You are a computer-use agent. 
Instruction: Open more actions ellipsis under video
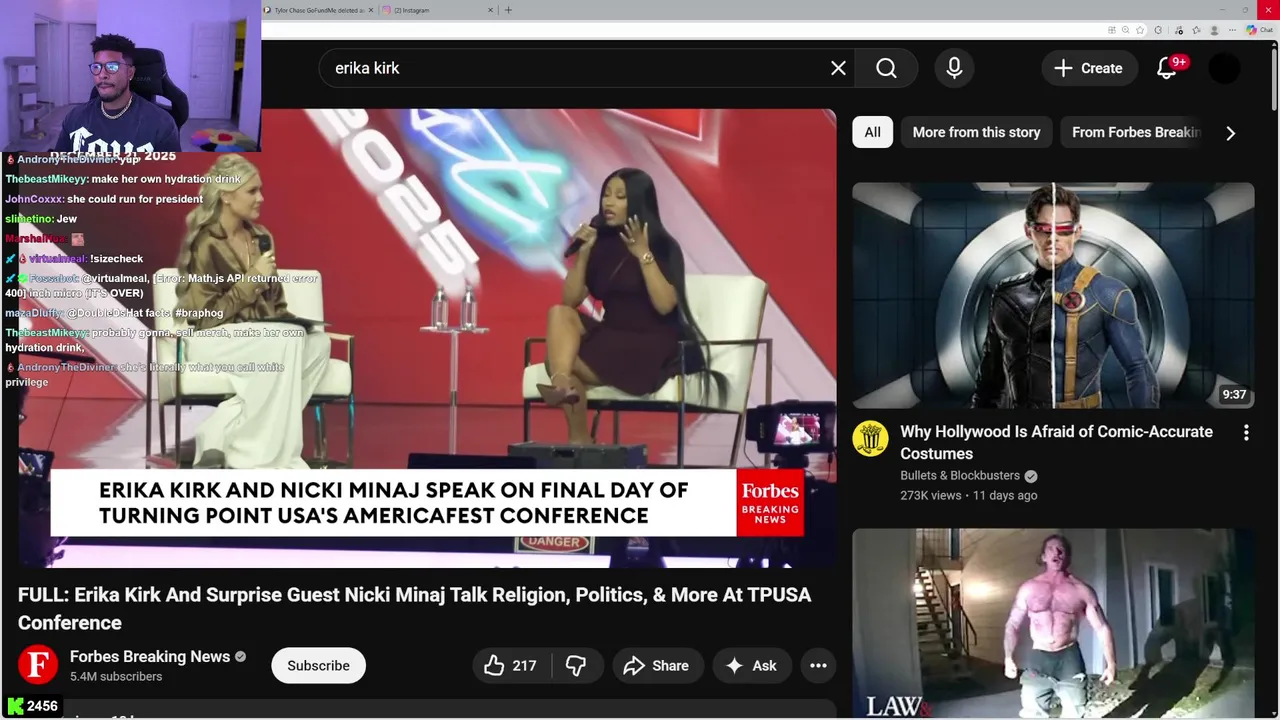pyautogui.click(x=818, y=666)
